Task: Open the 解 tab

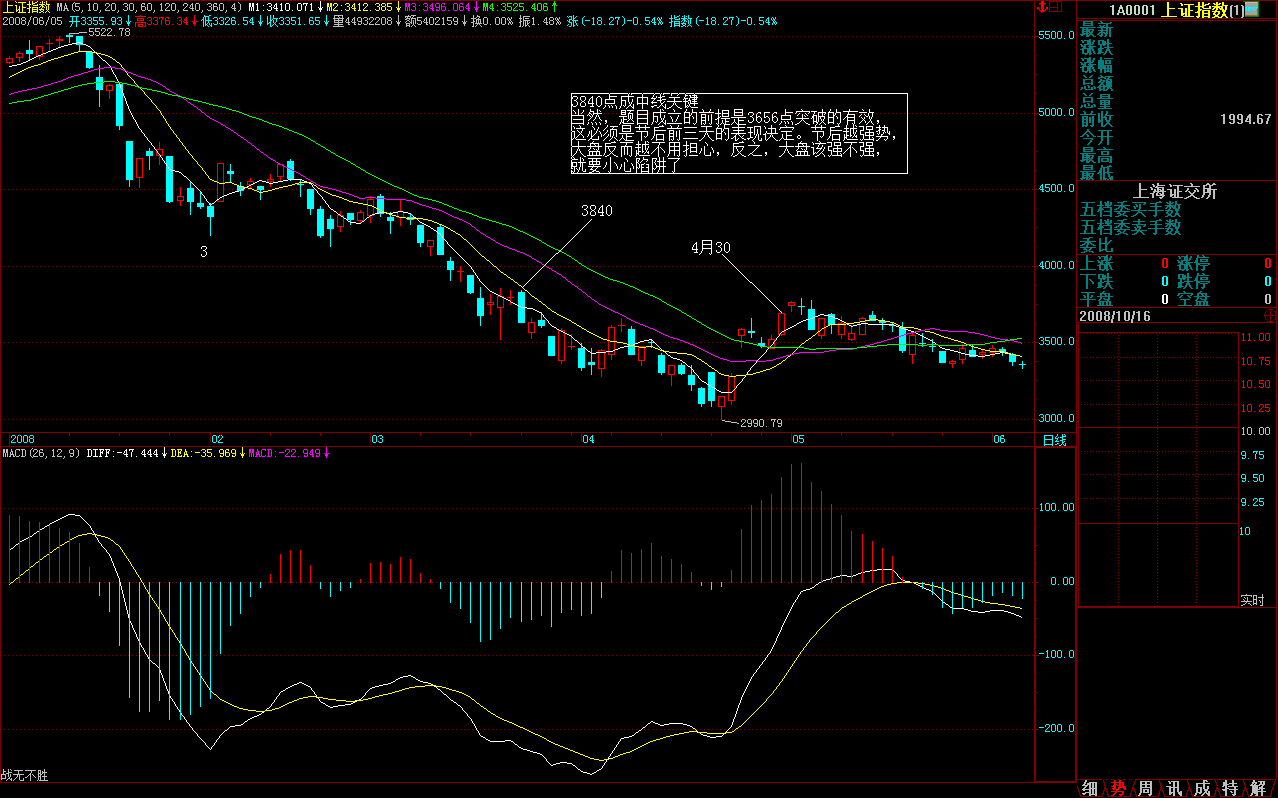Action: 1258,788
